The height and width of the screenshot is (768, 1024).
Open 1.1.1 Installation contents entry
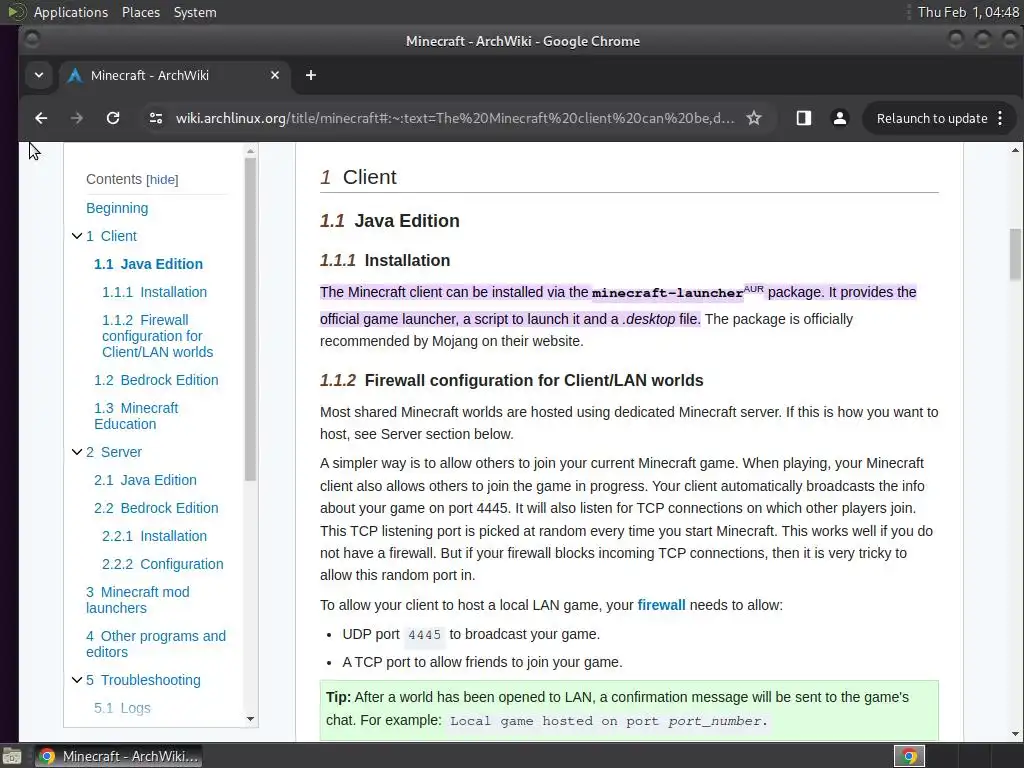click(154, 292)
